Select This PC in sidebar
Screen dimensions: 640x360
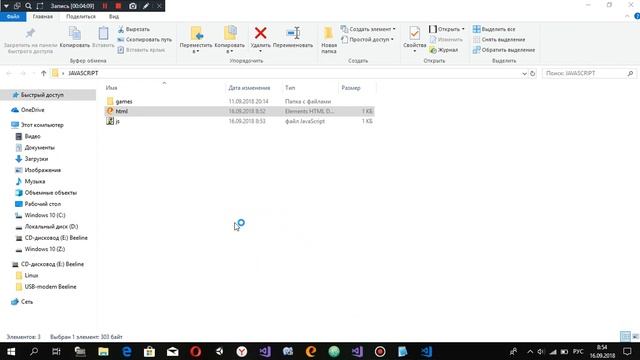[x=42, y=125]
